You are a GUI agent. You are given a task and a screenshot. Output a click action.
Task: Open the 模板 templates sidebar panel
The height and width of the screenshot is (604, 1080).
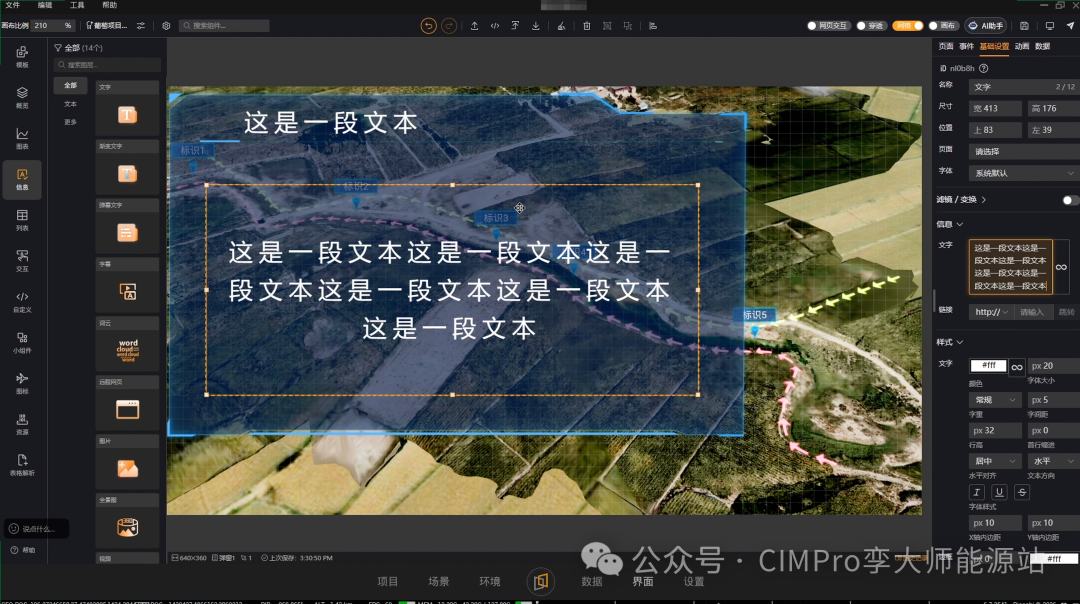coord(22,56)
